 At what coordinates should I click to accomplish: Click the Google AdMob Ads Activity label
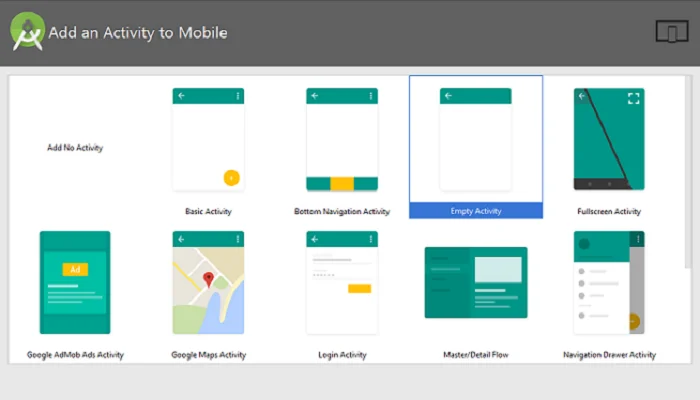75,355
